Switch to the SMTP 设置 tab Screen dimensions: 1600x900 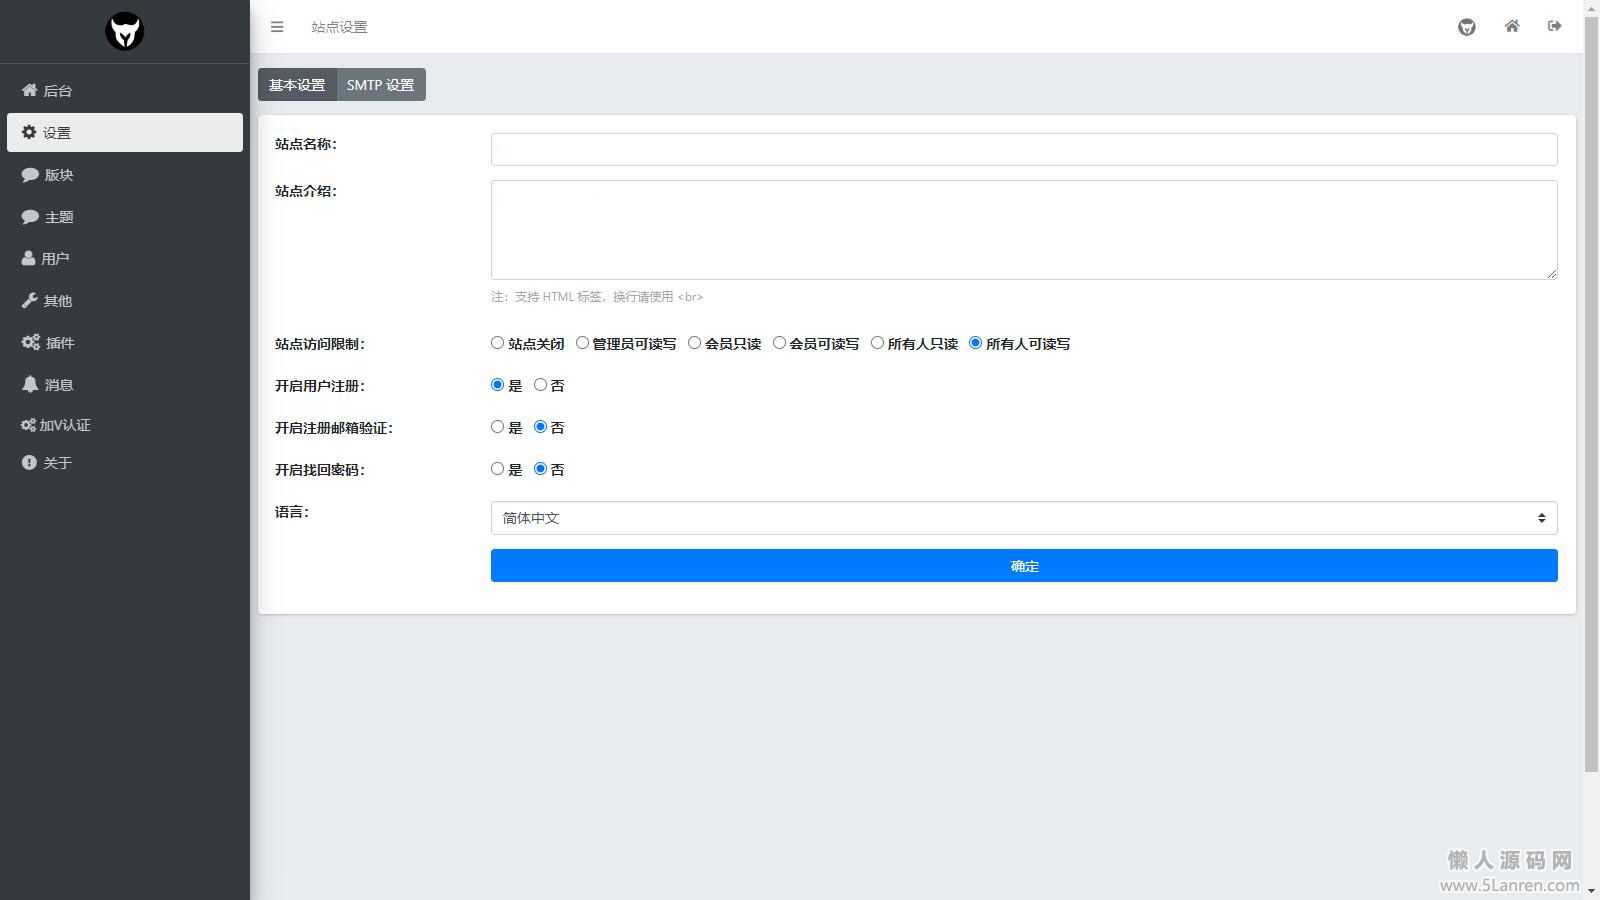click(380, 85)
